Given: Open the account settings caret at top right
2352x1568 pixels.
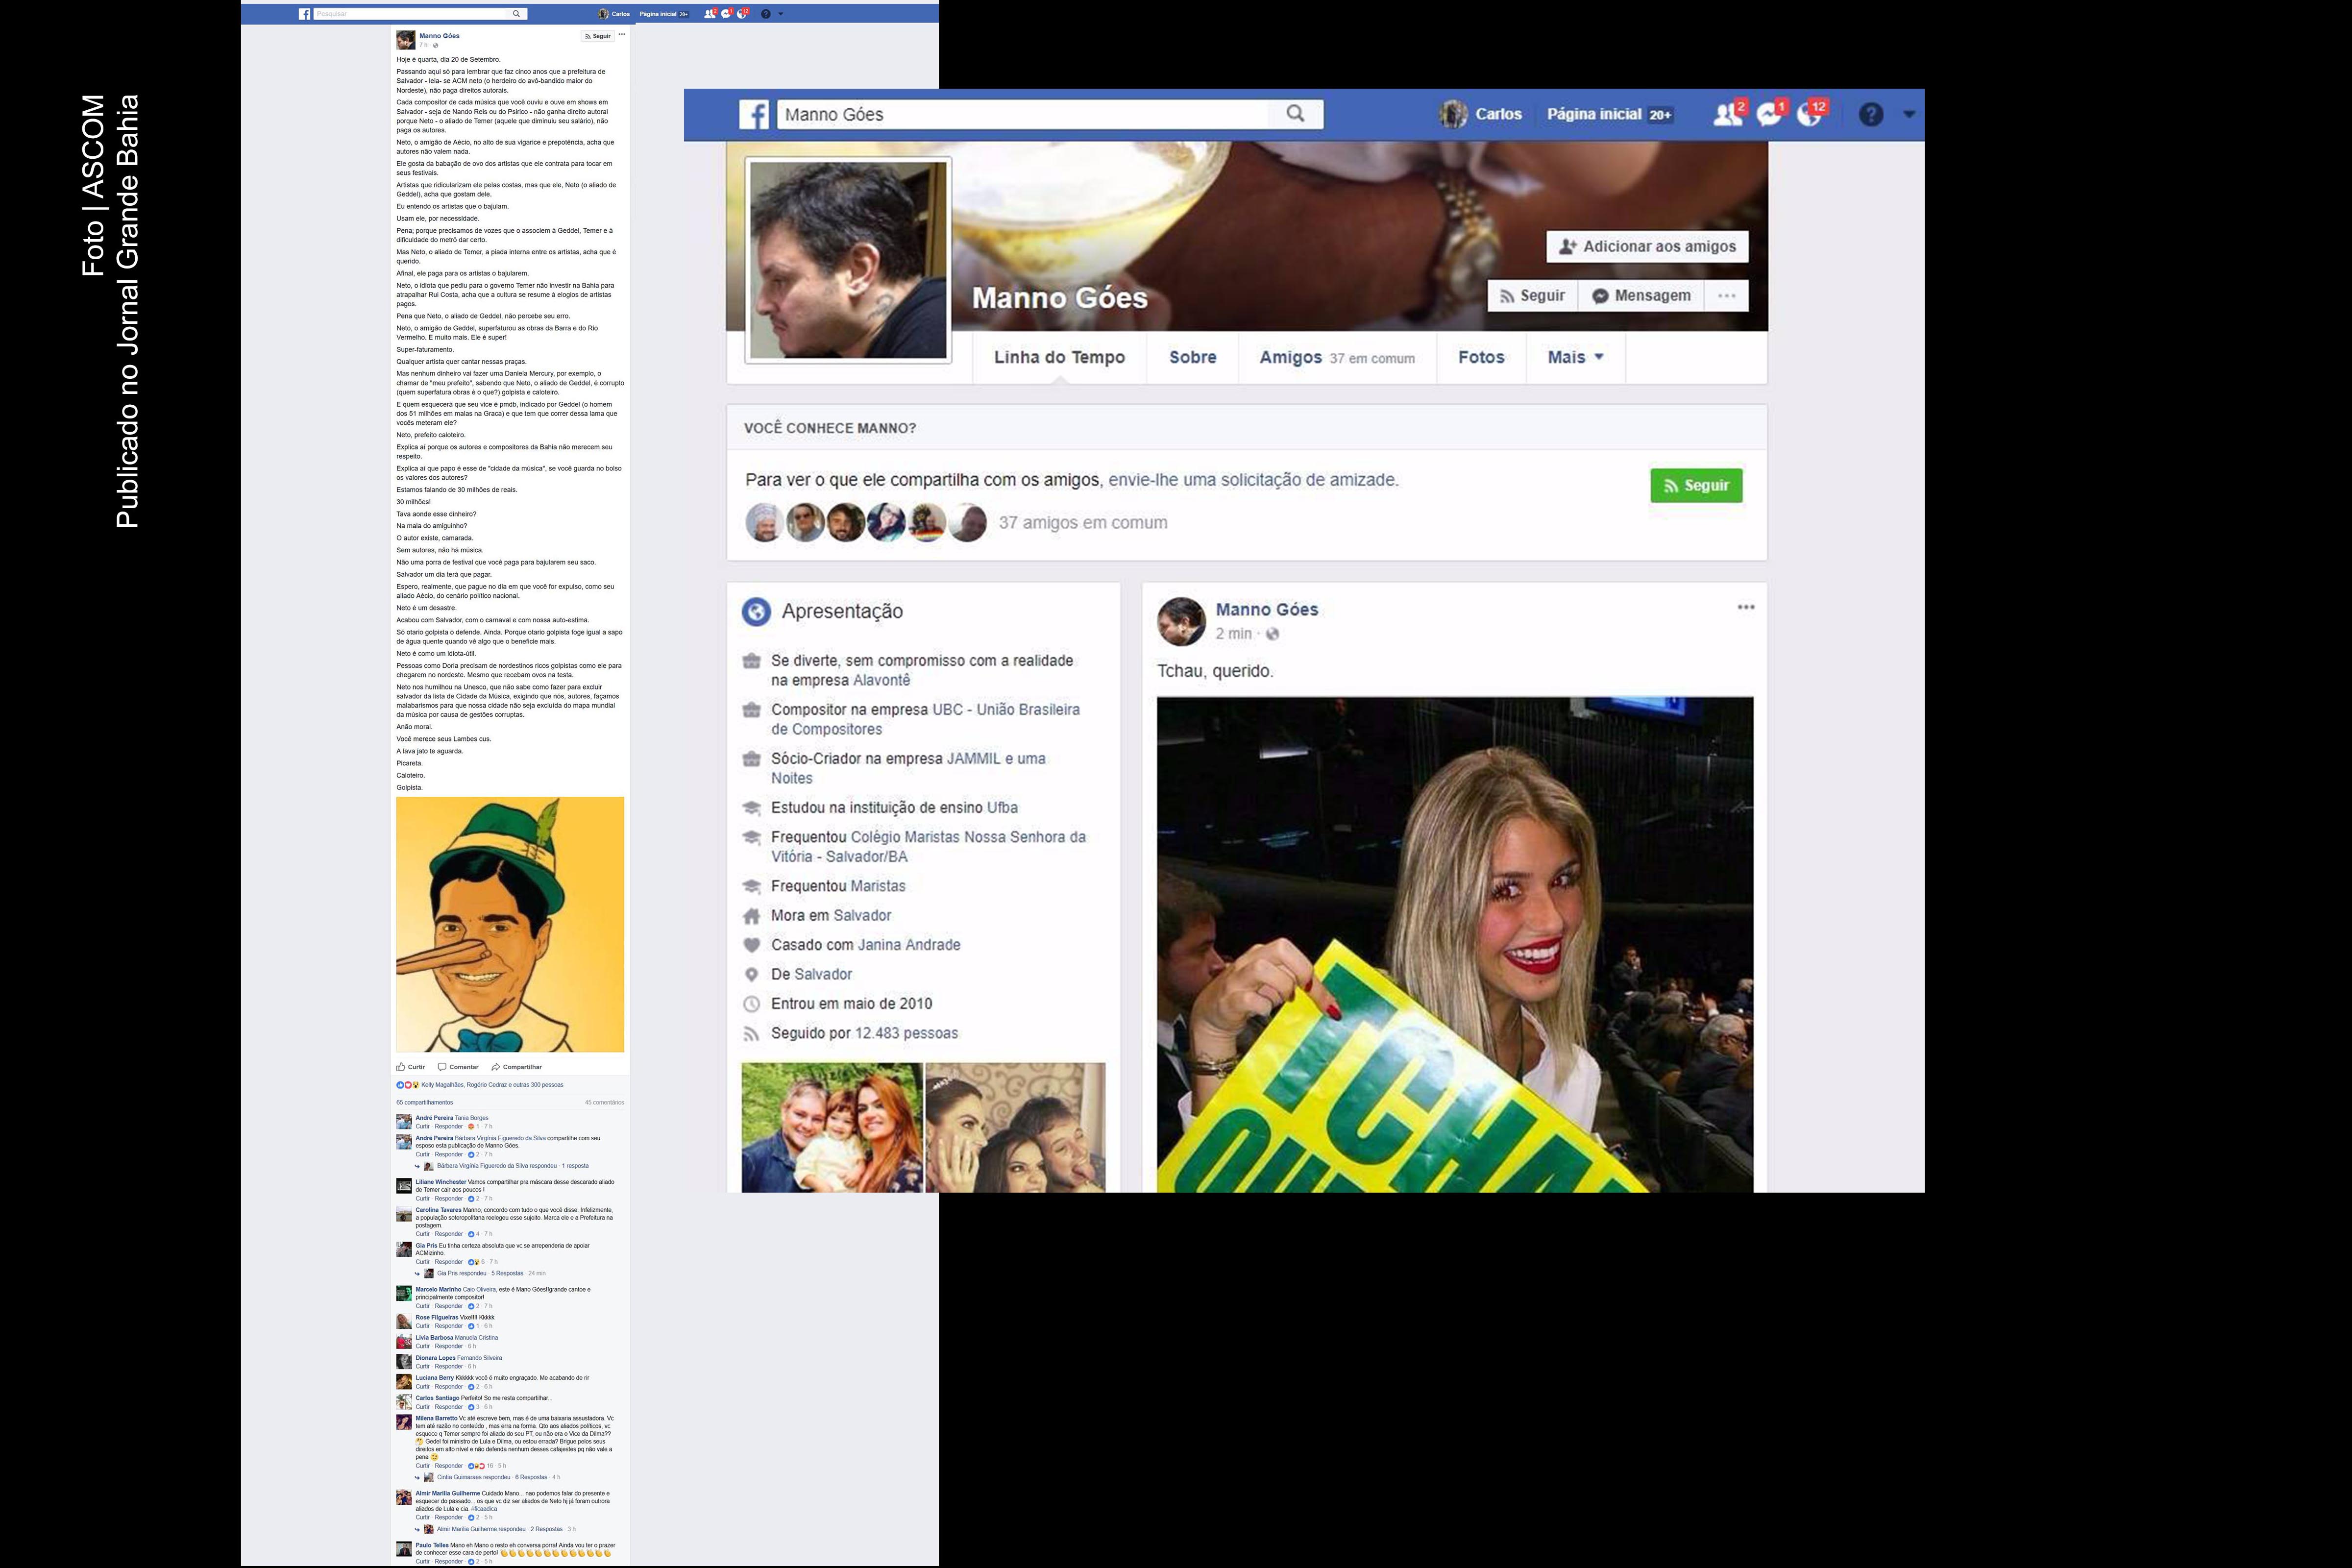Looking at the screenshot, I should pos(1908,115).
